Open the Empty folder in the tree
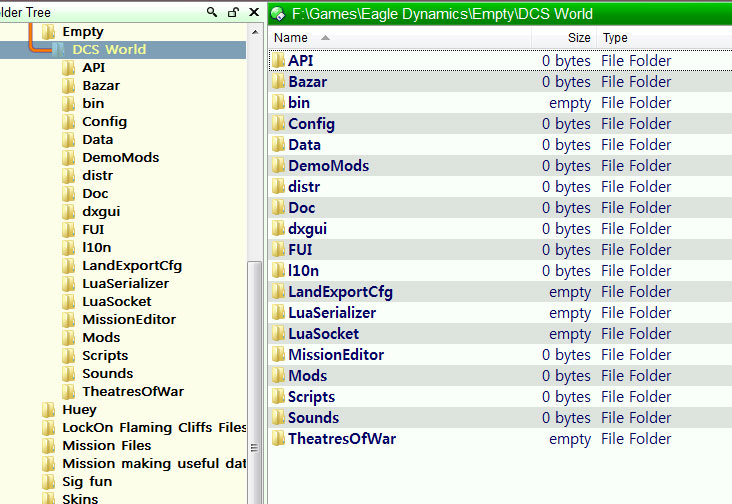The image size is (732, 504). pyautogui.click(x=82, y=31)
